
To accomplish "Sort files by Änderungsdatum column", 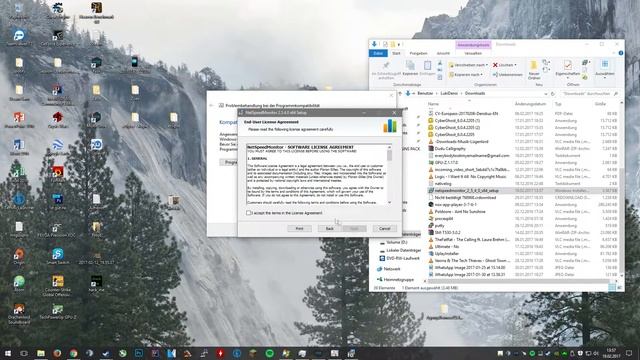I will [530, 104].
